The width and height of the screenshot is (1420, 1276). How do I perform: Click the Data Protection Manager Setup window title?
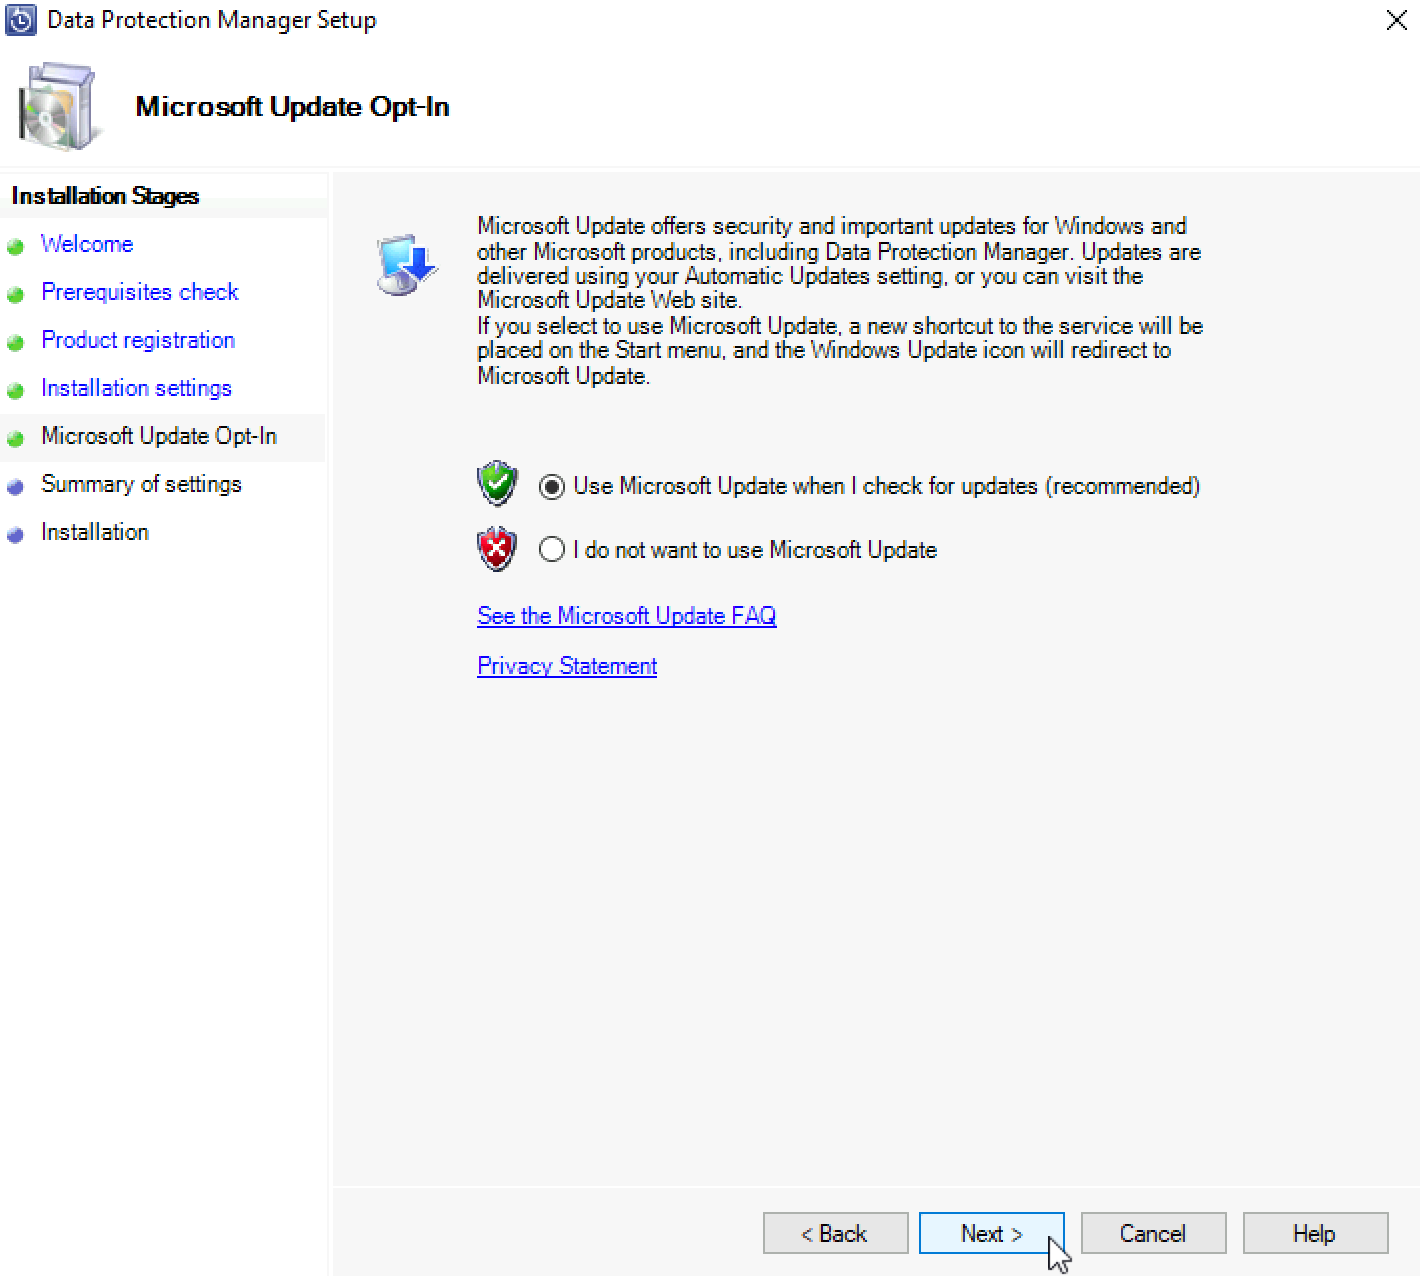point(212,20)
